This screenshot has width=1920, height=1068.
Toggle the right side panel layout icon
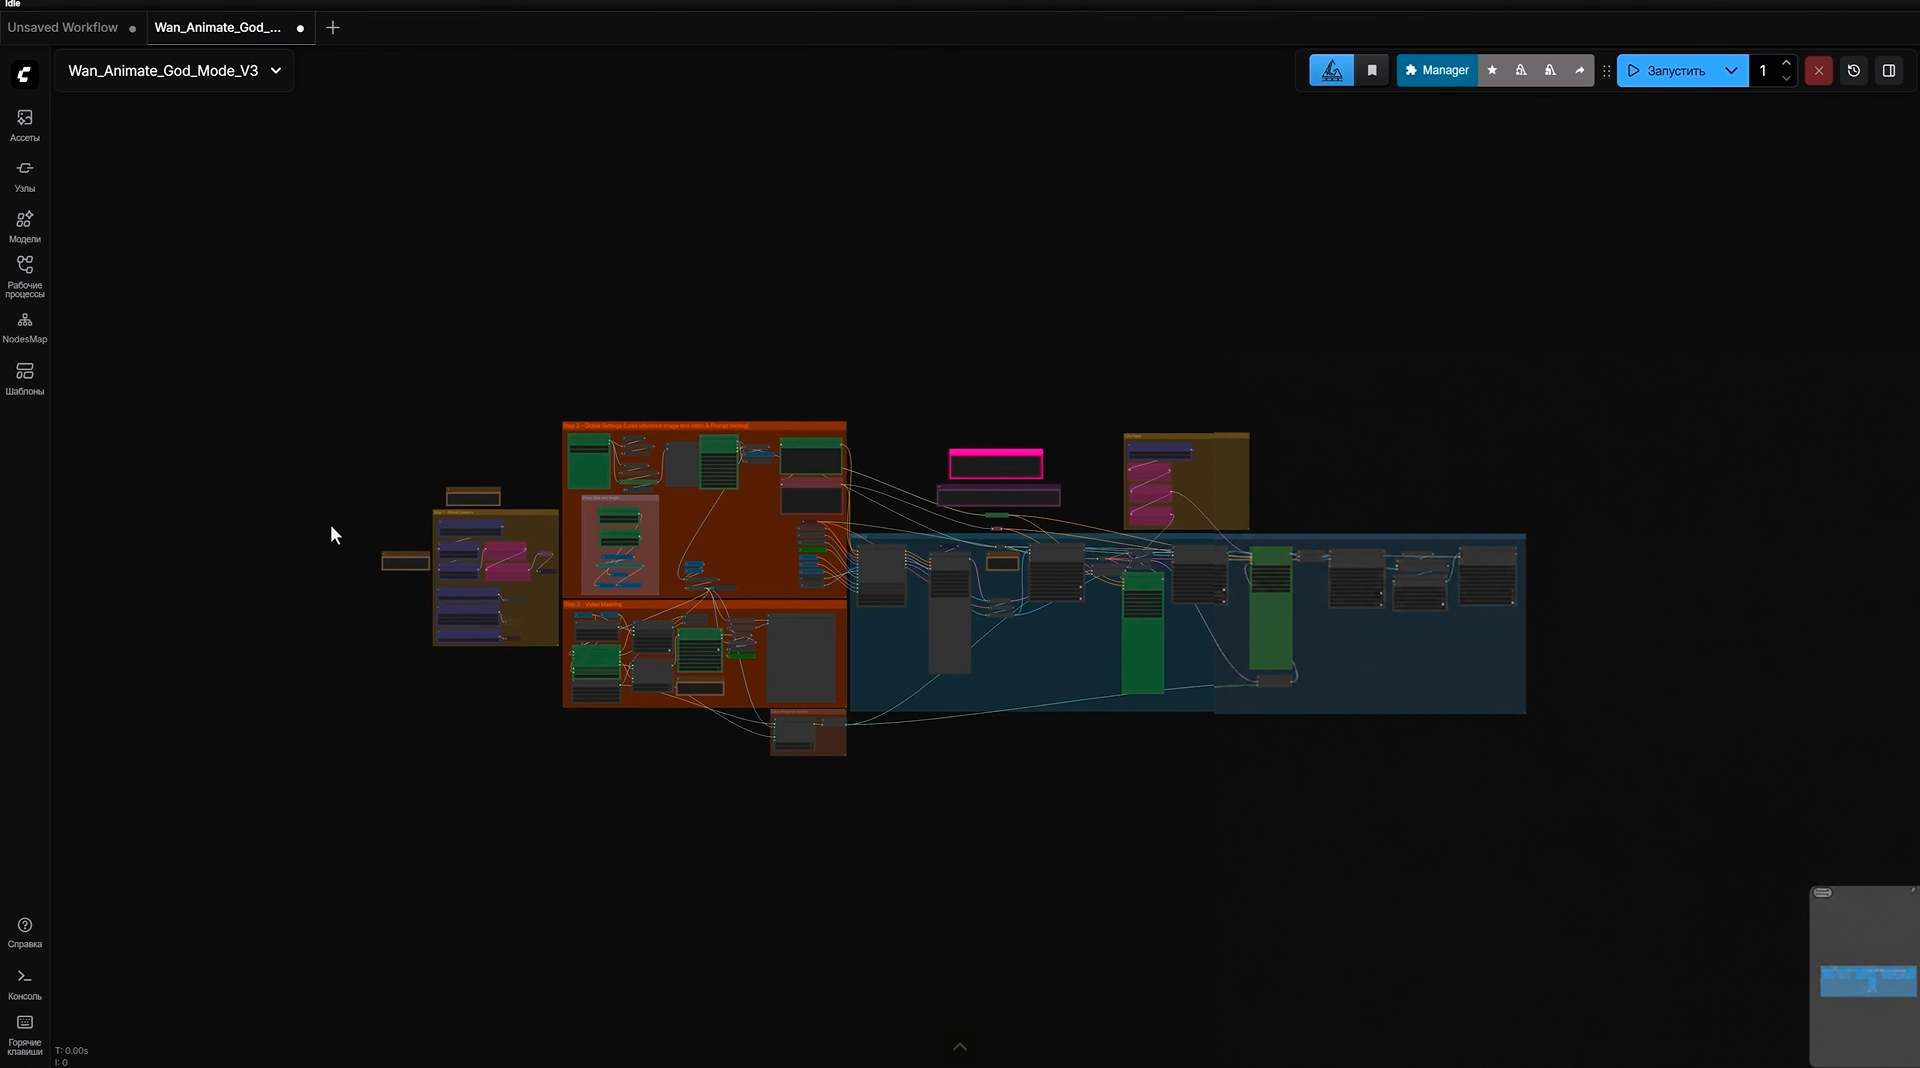[1889, 70]
